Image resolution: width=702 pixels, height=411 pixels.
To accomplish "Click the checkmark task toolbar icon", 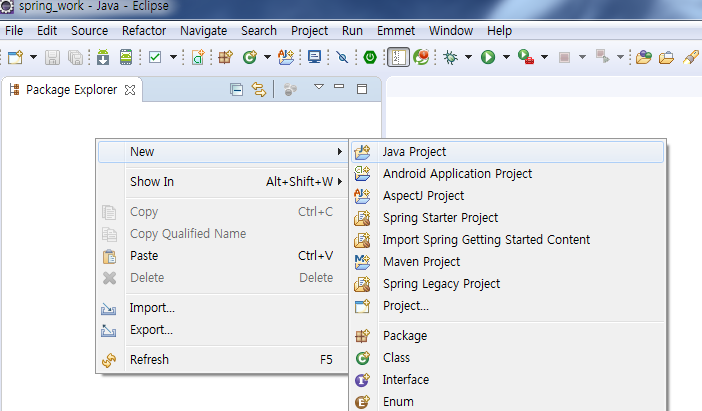I will (x=155, y=57).
